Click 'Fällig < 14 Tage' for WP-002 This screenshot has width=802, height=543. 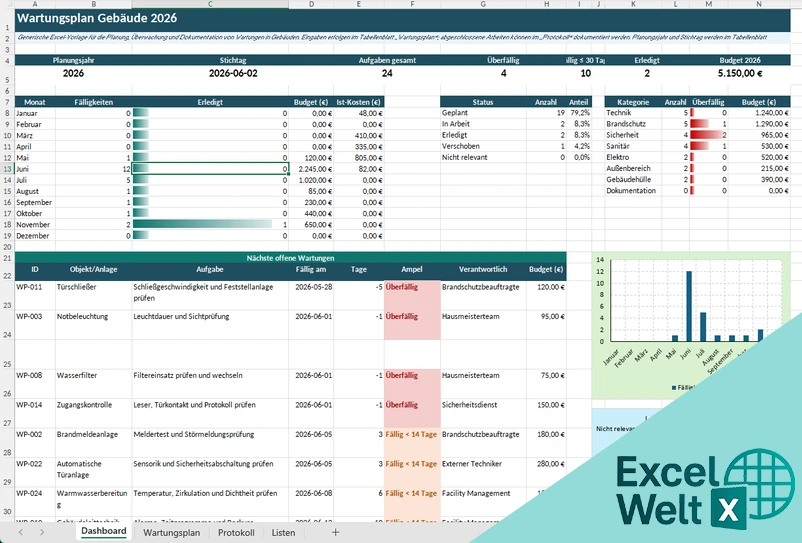click(412, 443)
